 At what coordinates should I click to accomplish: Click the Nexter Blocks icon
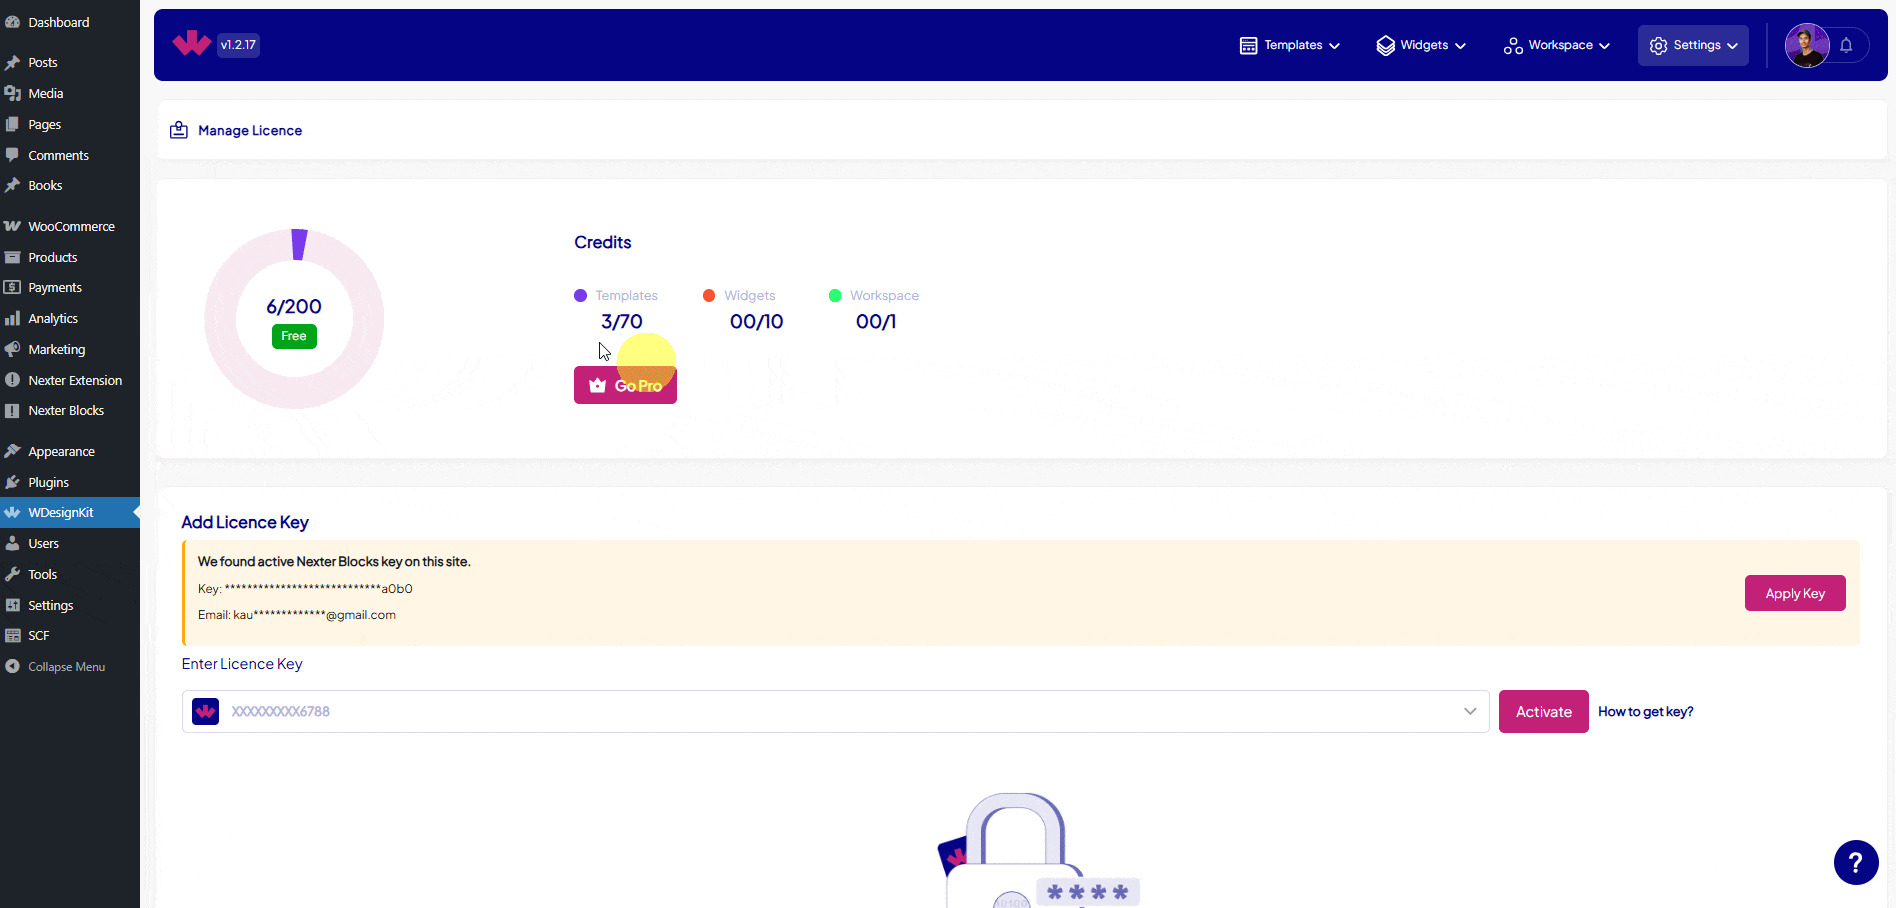[x=13, y=410]
